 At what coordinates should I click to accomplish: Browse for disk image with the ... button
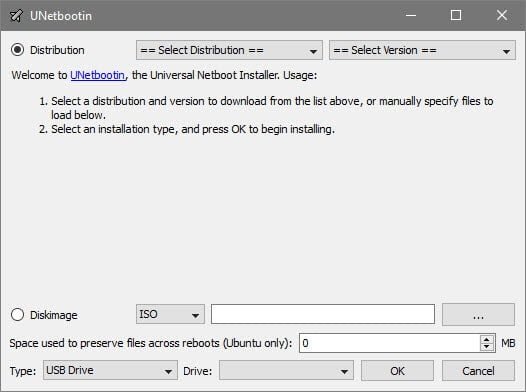click(478, 315)
